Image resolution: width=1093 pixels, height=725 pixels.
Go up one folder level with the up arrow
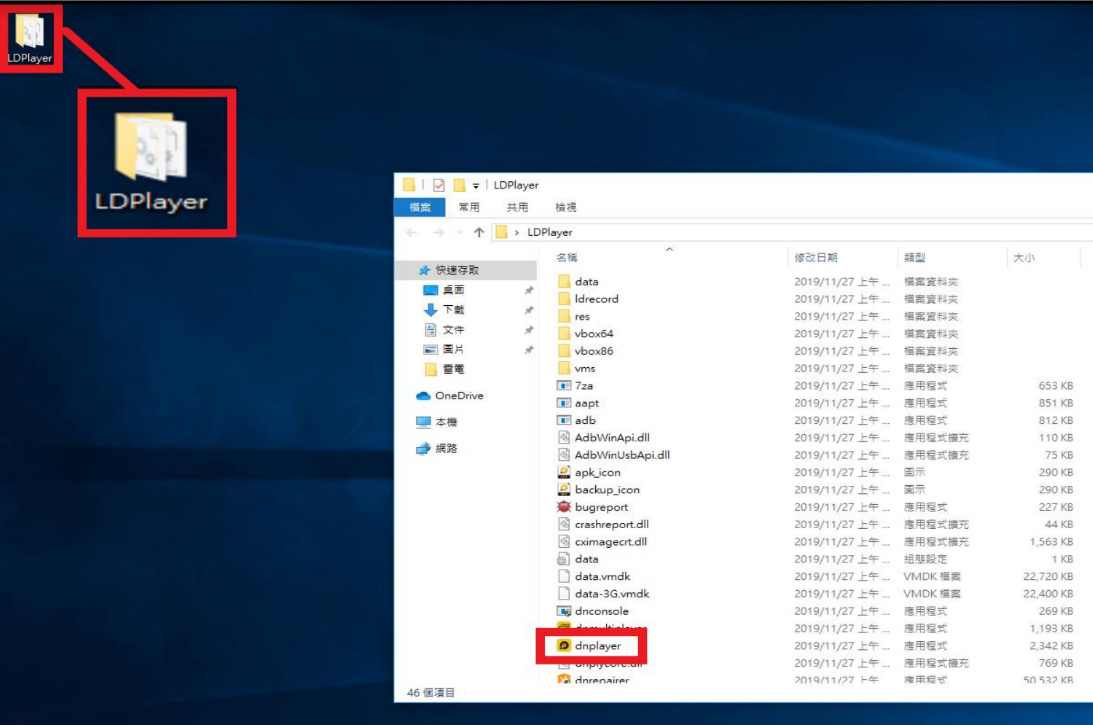(479, 232)
